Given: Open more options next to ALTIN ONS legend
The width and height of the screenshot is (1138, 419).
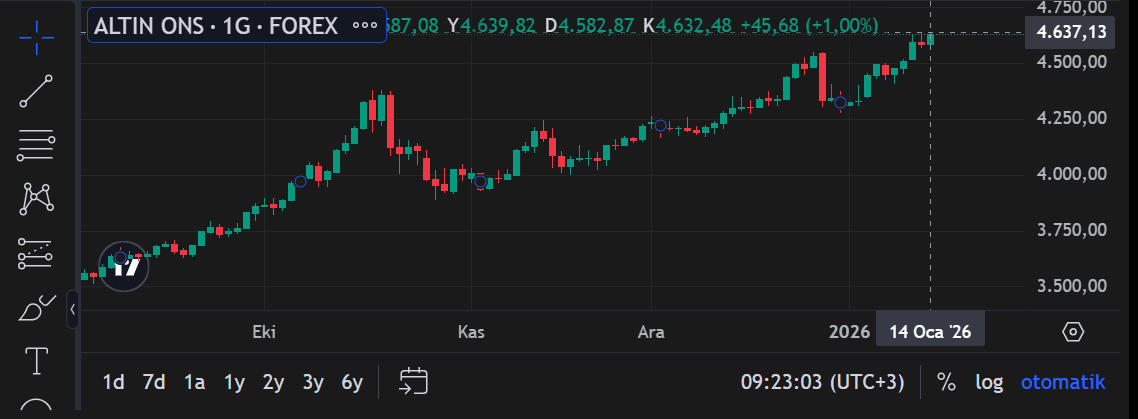Looking at the screenshot, I should coord(366,25).
